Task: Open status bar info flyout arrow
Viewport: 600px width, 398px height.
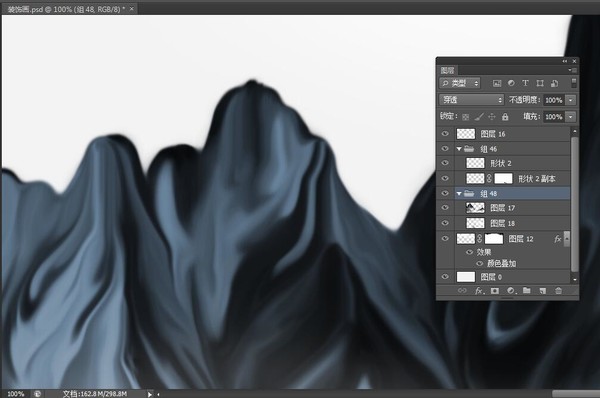Action: (x=150, y=394)
